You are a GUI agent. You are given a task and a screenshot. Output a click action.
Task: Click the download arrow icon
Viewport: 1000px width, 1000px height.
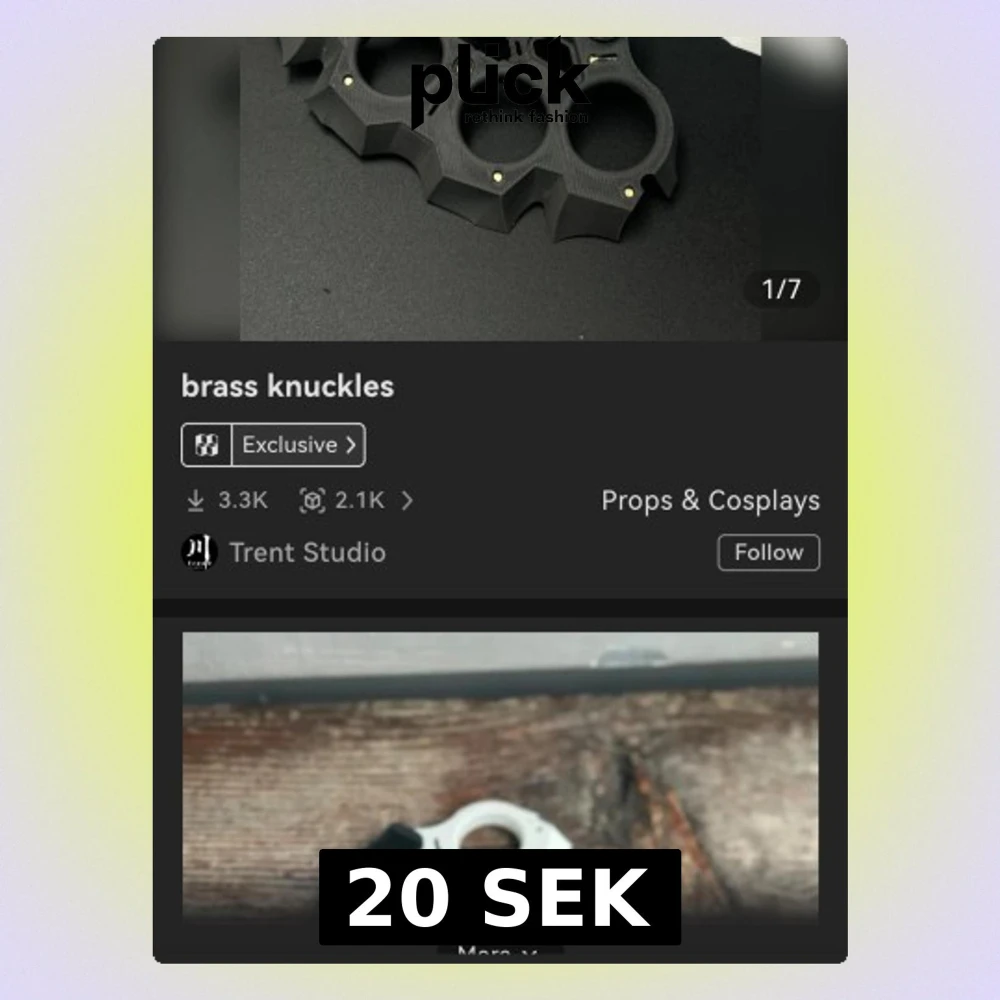pyautogui.click(x=196, y=501)
